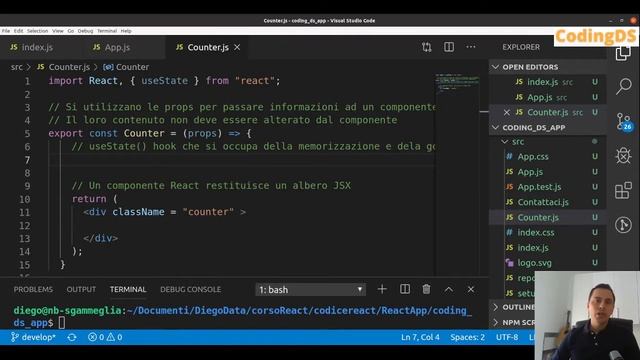Open the Go menu
The image size is (640, 360).
[x=71, y=31]
